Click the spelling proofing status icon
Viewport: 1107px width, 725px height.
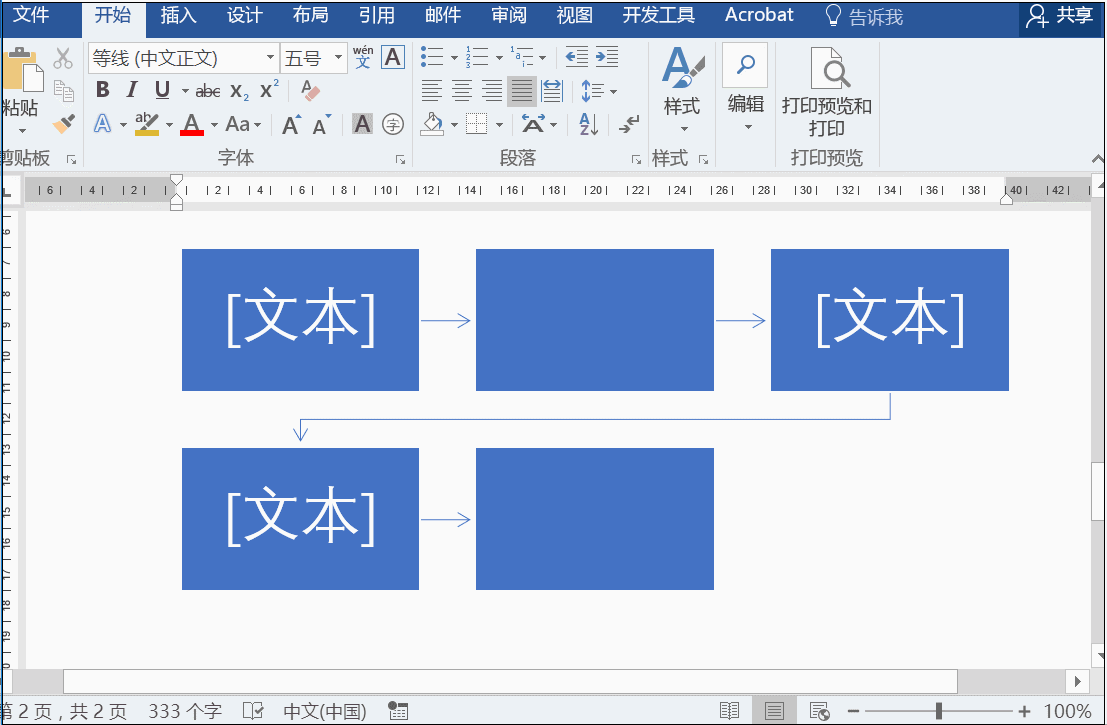[253, 710]
